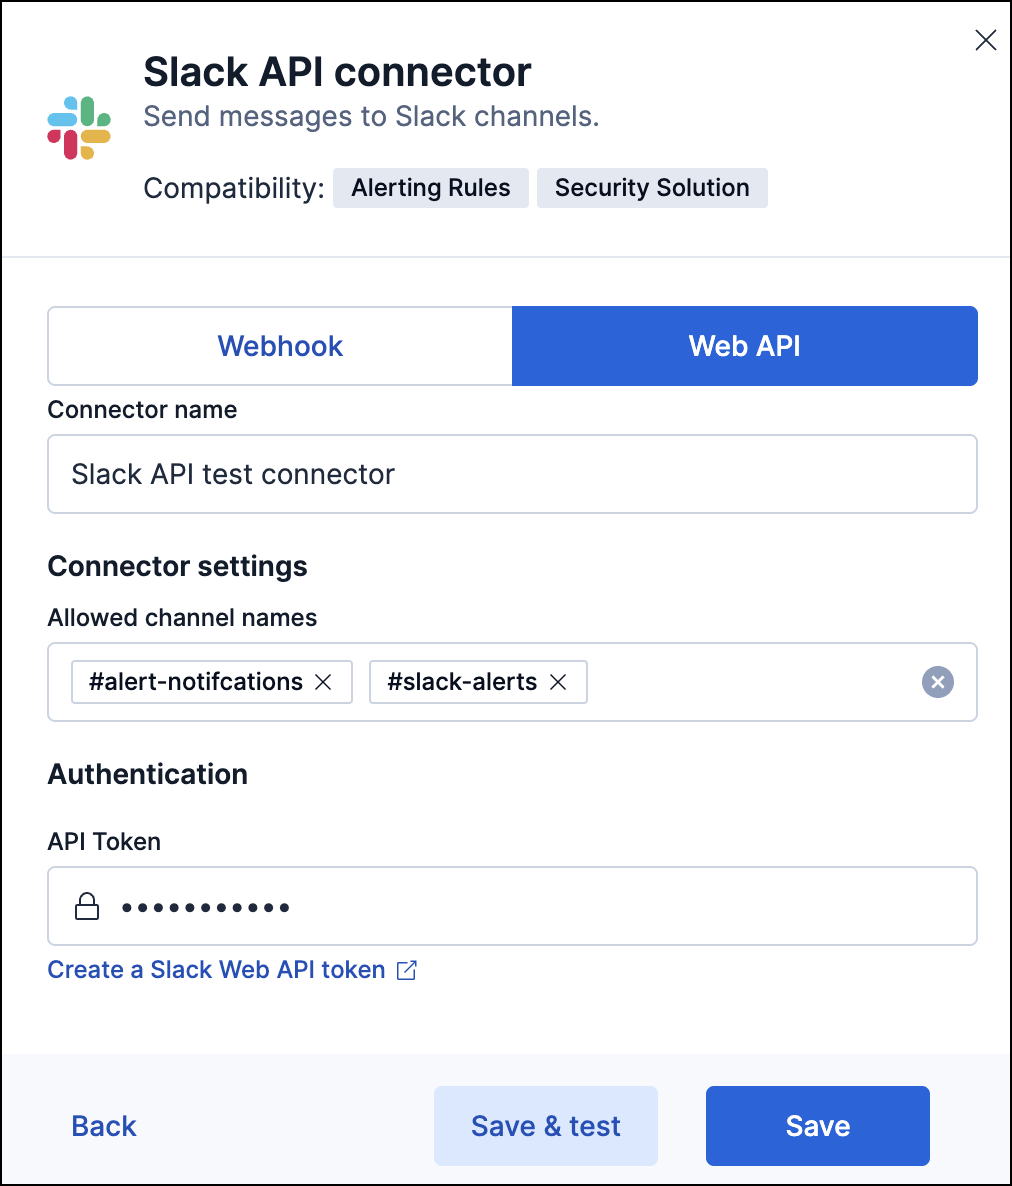Switch to the Webhook tab
This screenshot has height=1186, width=1012.
pos(280,345)
